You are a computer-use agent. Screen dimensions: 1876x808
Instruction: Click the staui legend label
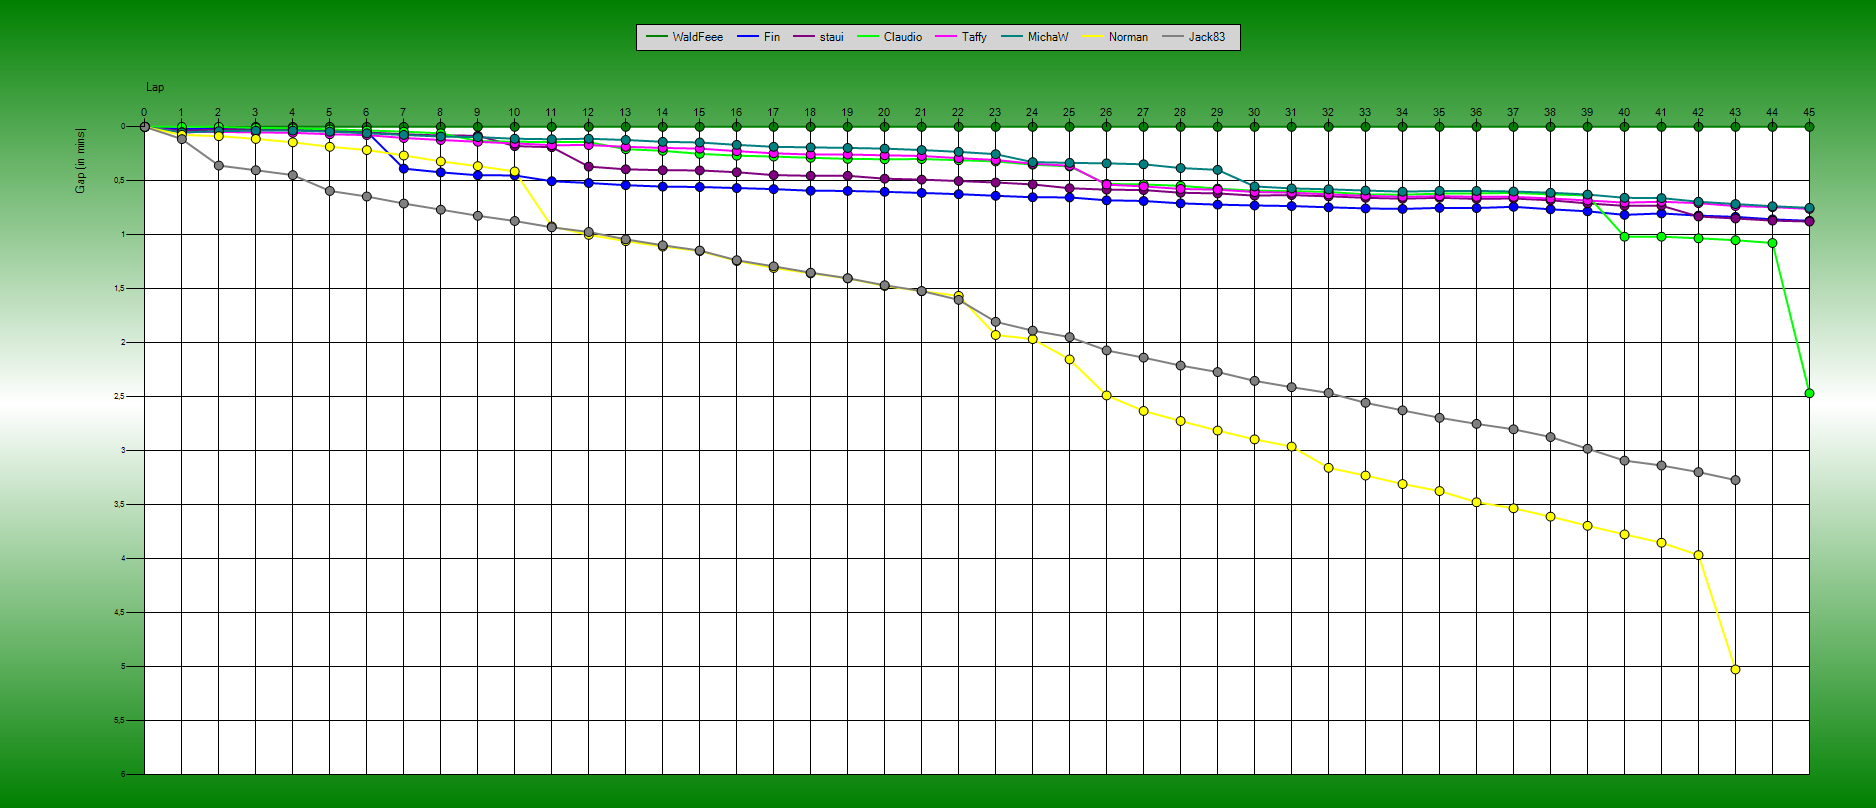[x=831, y=37]
